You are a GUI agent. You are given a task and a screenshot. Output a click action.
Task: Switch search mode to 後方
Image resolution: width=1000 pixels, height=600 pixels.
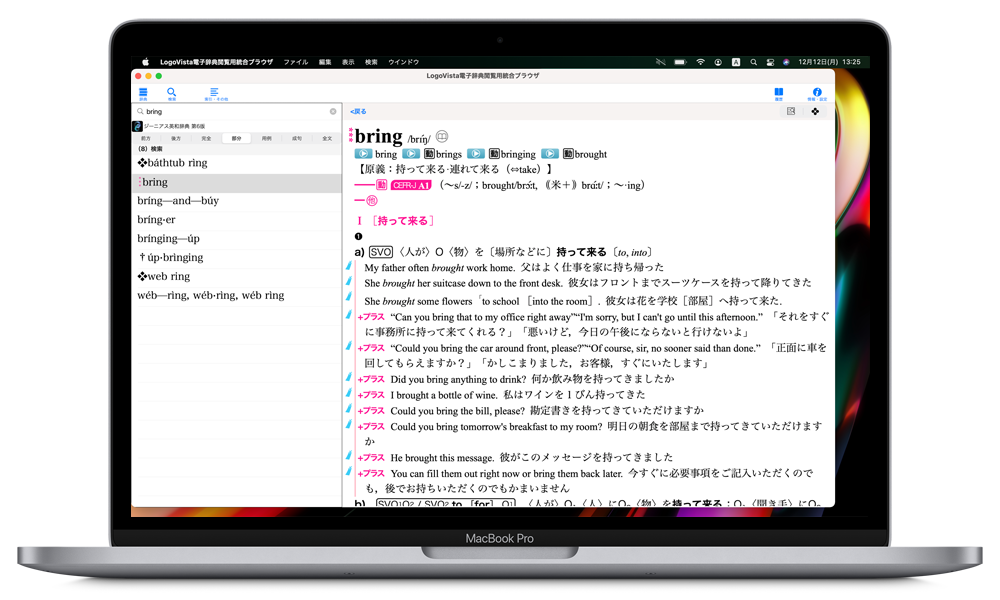pyautogui.click(x=176, y=138)
